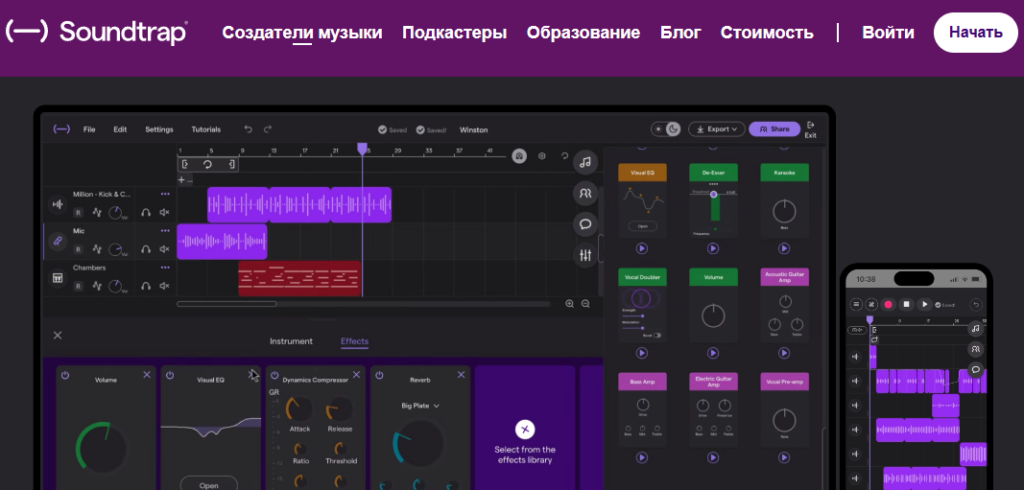The height and width of the screenshot is (490, 1024).
Task: Exit the studio
Action: (810, 129)
